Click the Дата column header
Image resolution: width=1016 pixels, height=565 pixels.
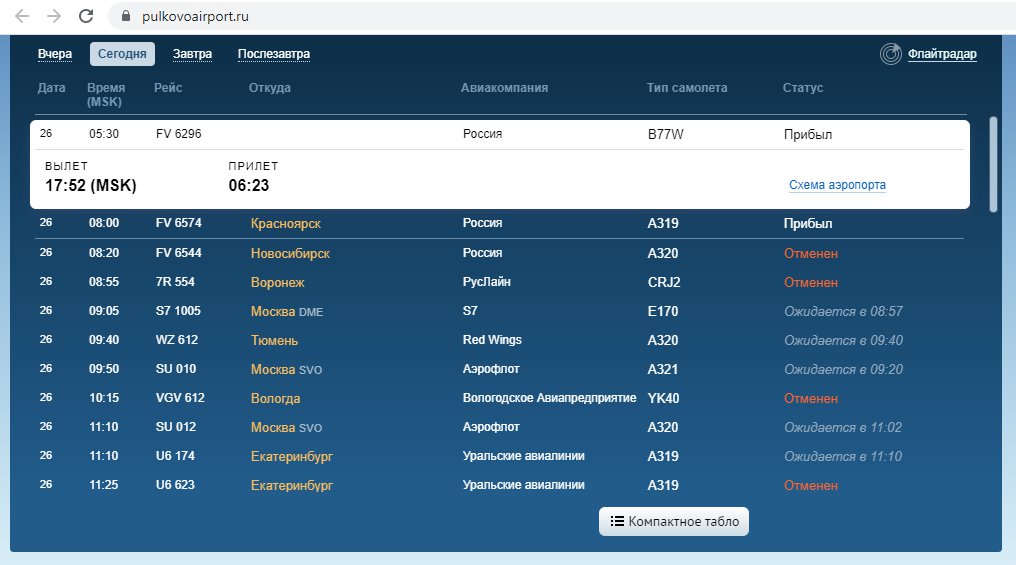(51, 87)
